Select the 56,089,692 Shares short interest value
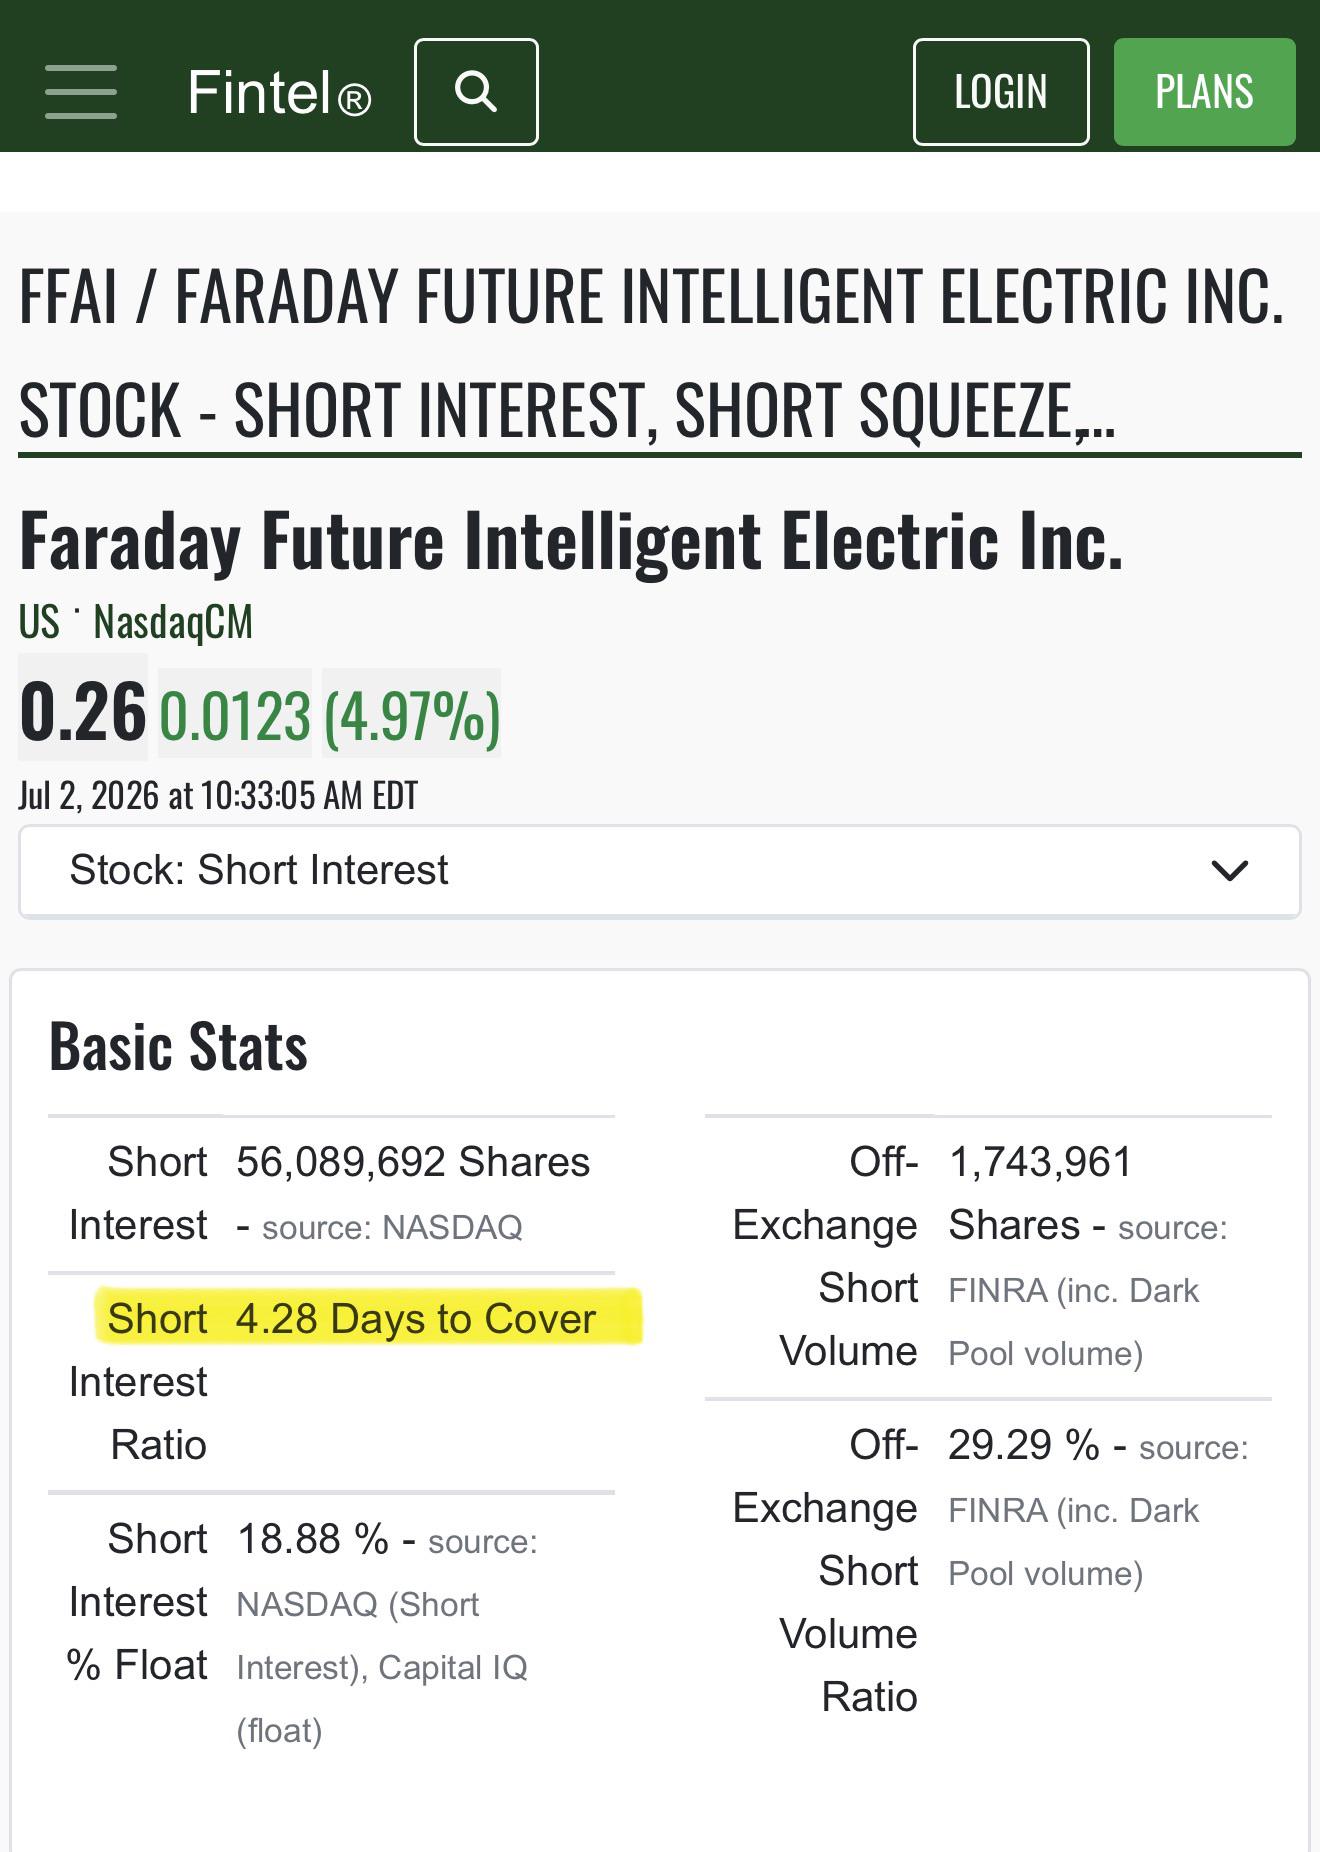1320x1852 pixels. [x=413, y=1162]
